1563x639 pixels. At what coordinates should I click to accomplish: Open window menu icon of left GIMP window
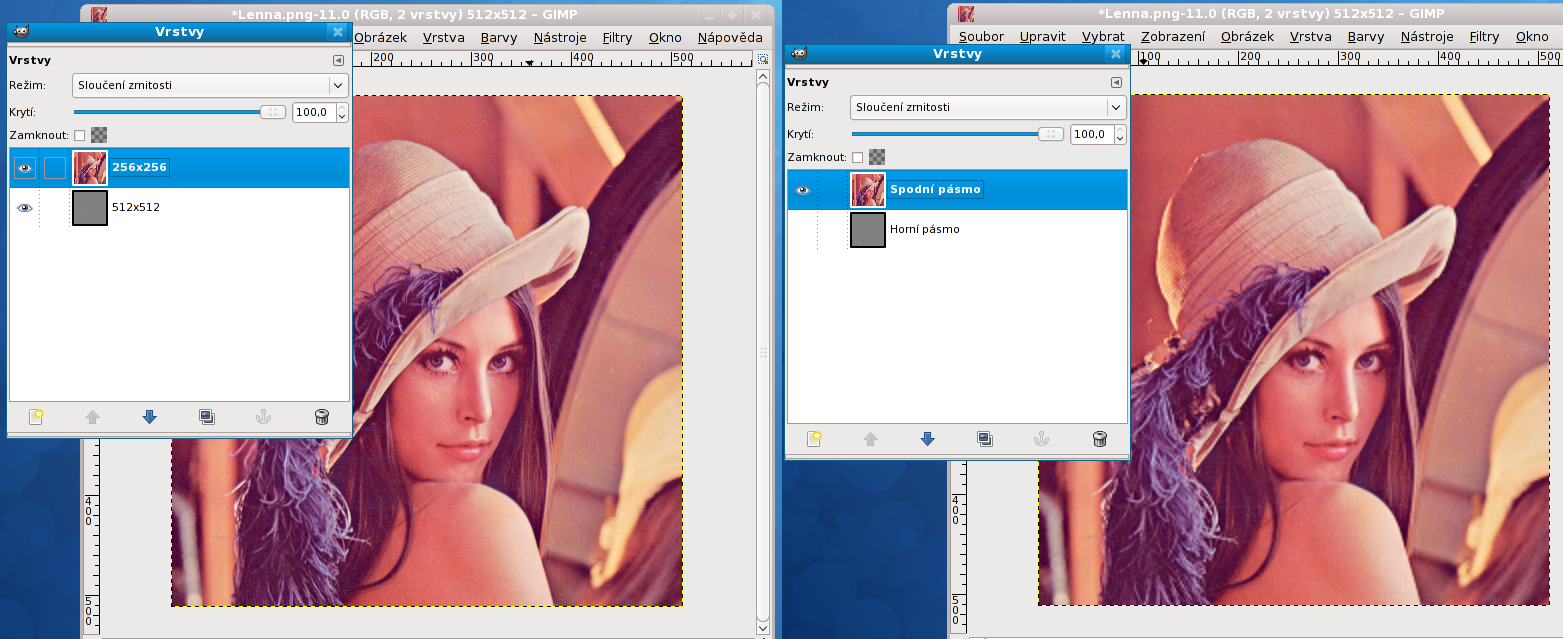tap(99, 14)
